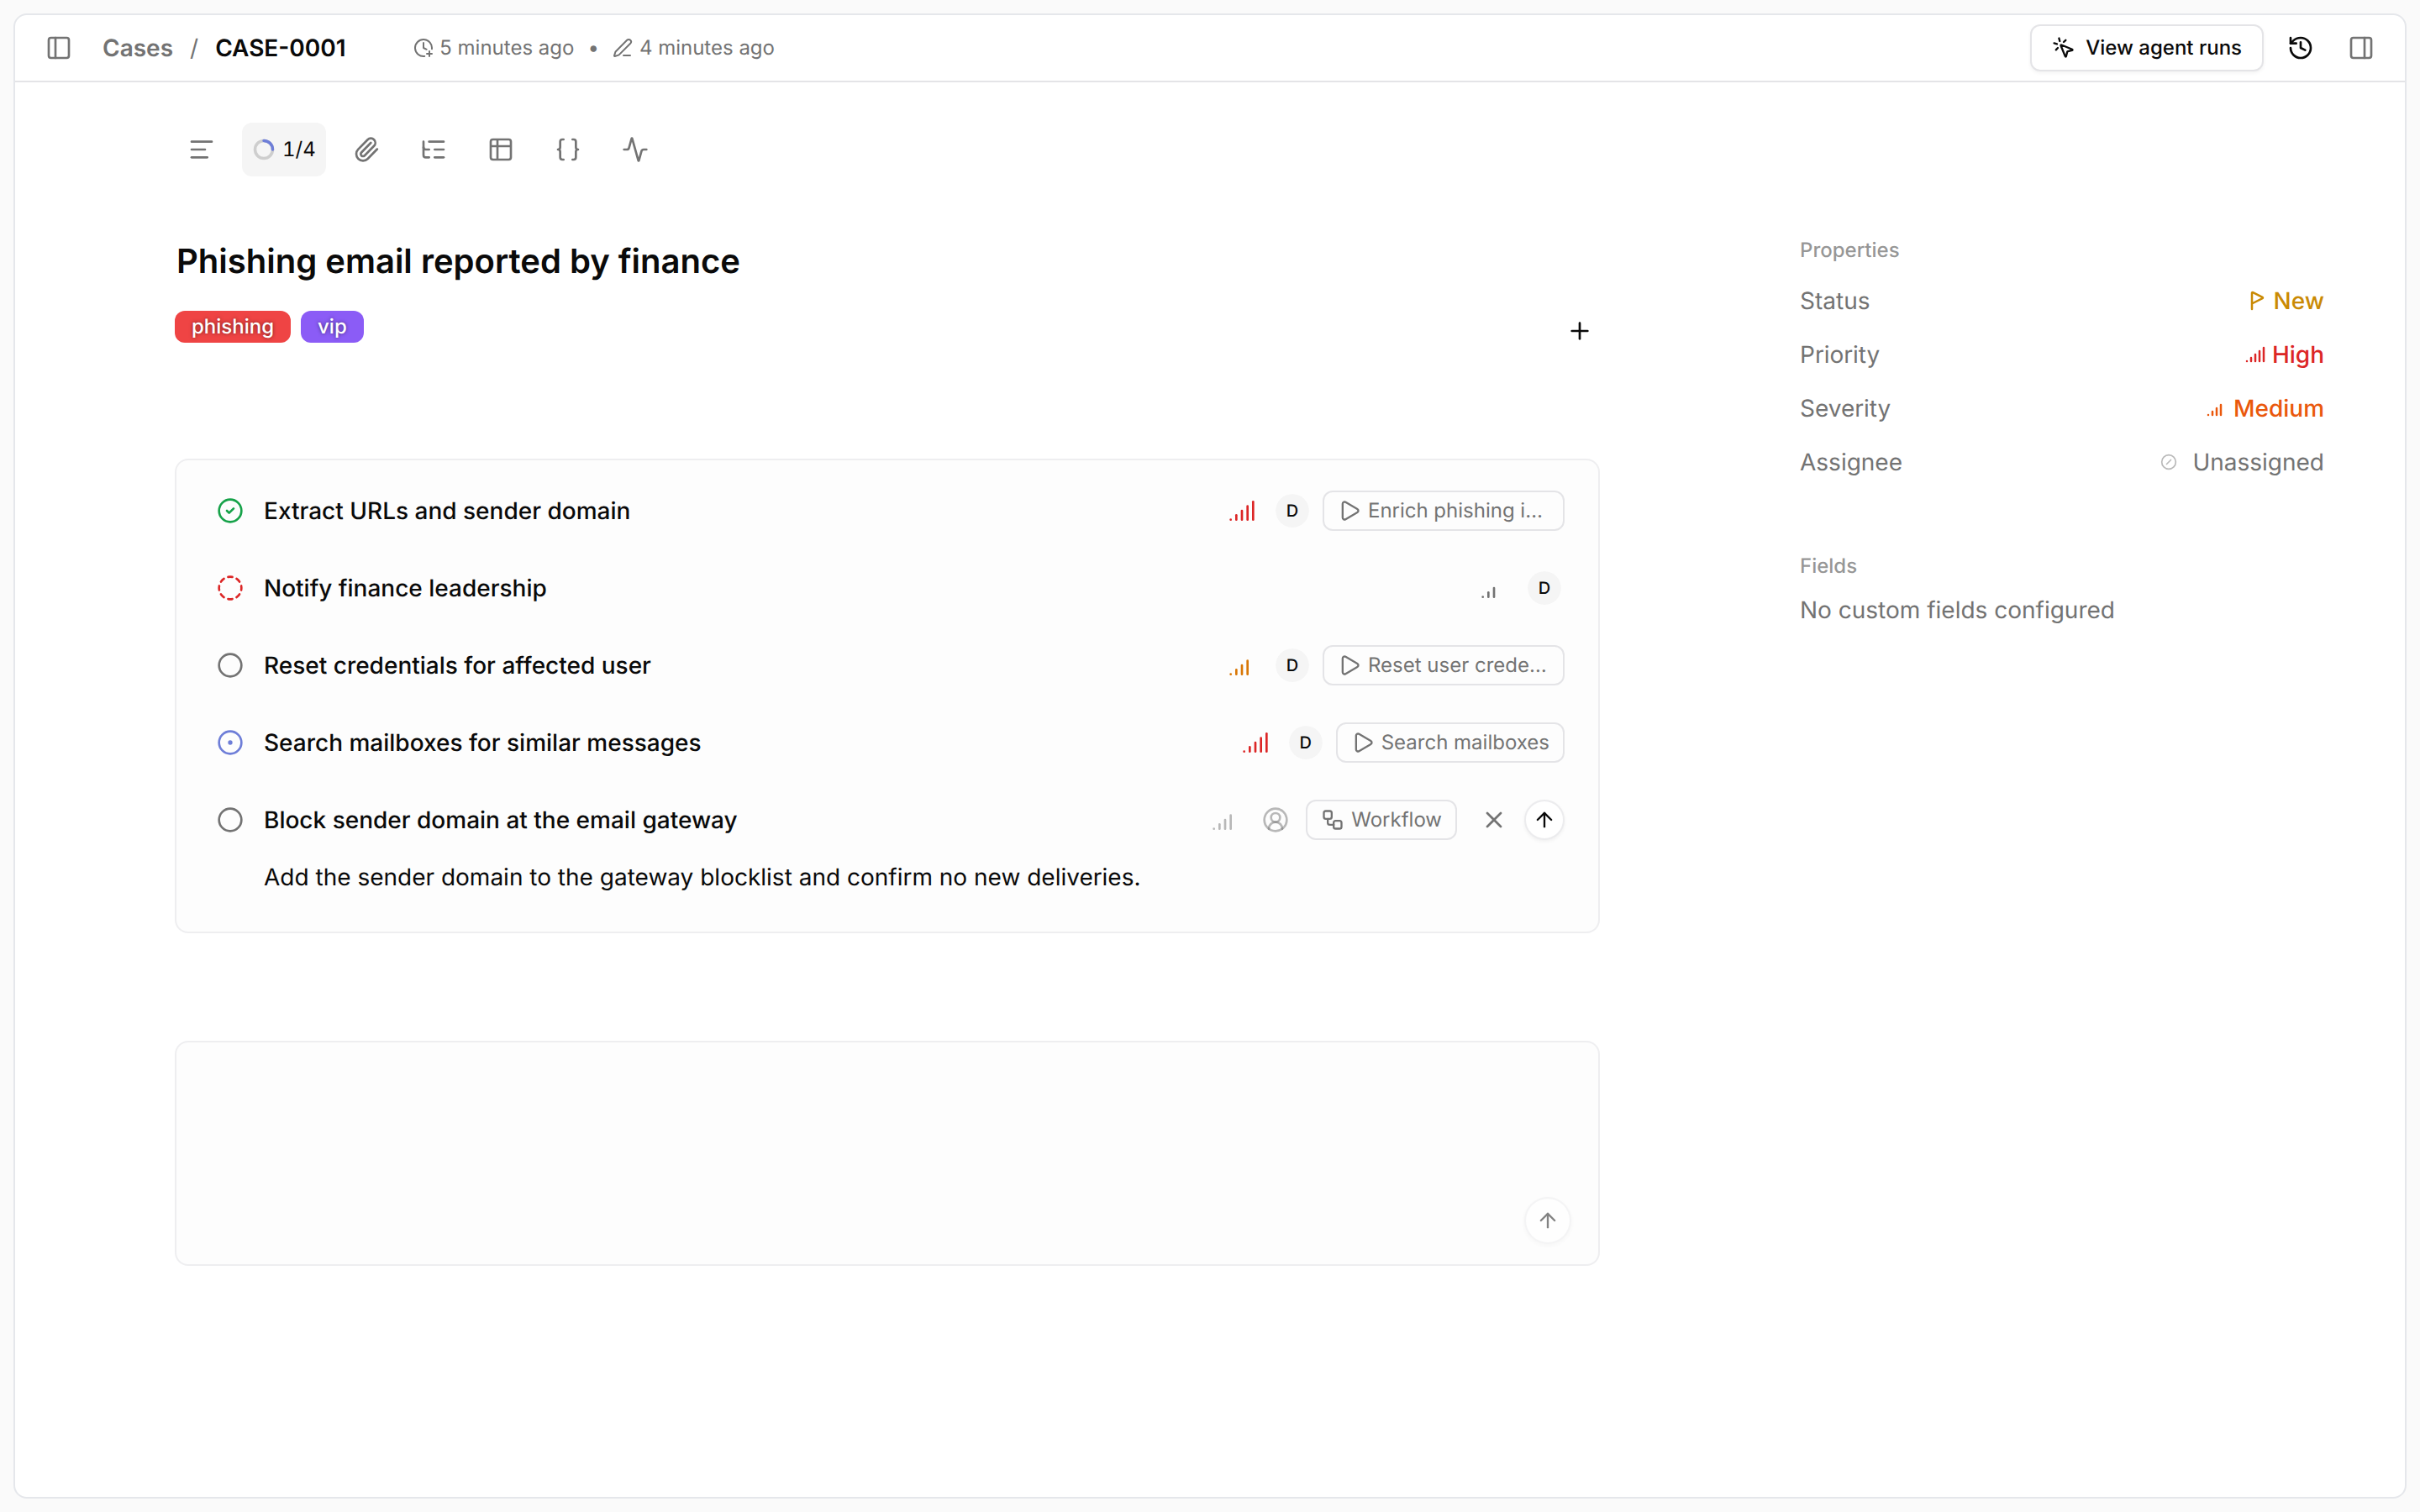The width and height of the screenshot is (2420, 1512).
Task: Click the CASE-0001 breadcrumb
Action: pyautogui.click(x=280, y=48)
